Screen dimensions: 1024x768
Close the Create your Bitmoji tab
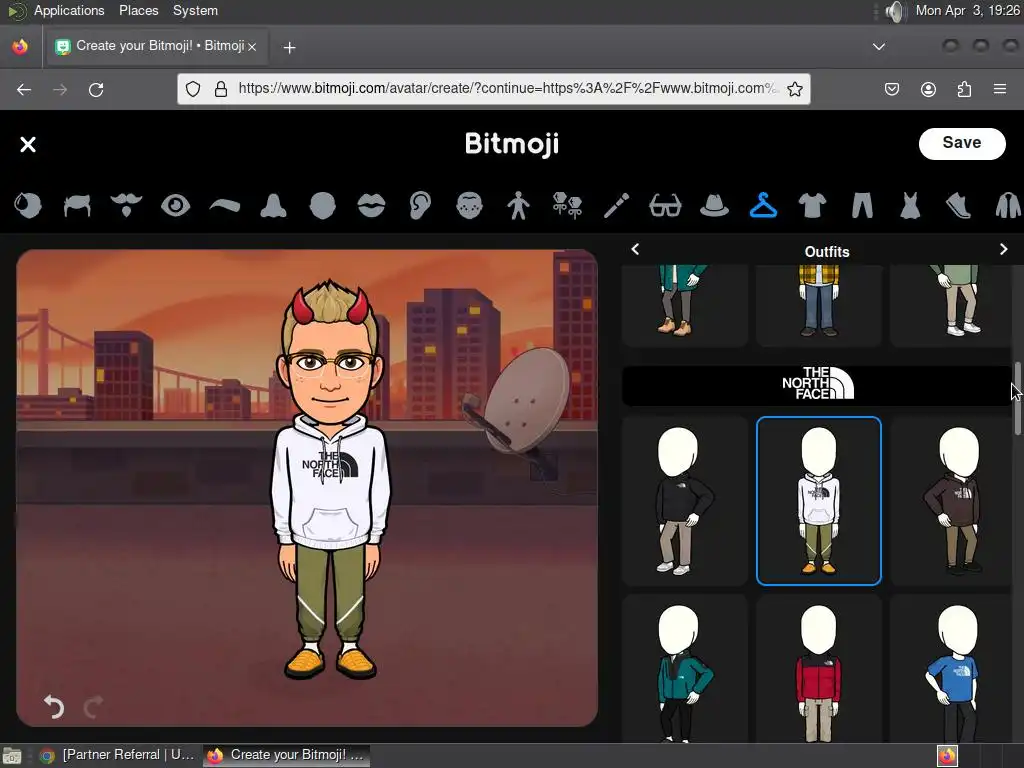click(252, 47)
